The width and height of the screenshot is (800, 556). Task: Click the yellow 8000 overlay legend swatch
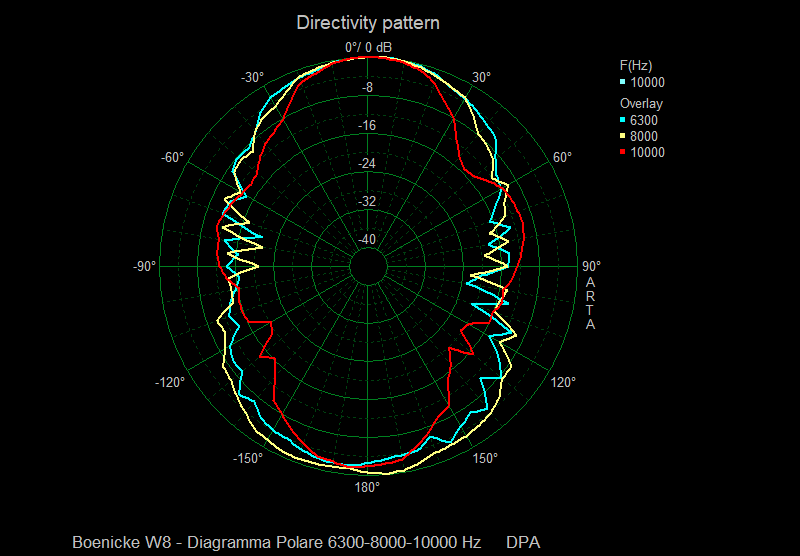623,137
